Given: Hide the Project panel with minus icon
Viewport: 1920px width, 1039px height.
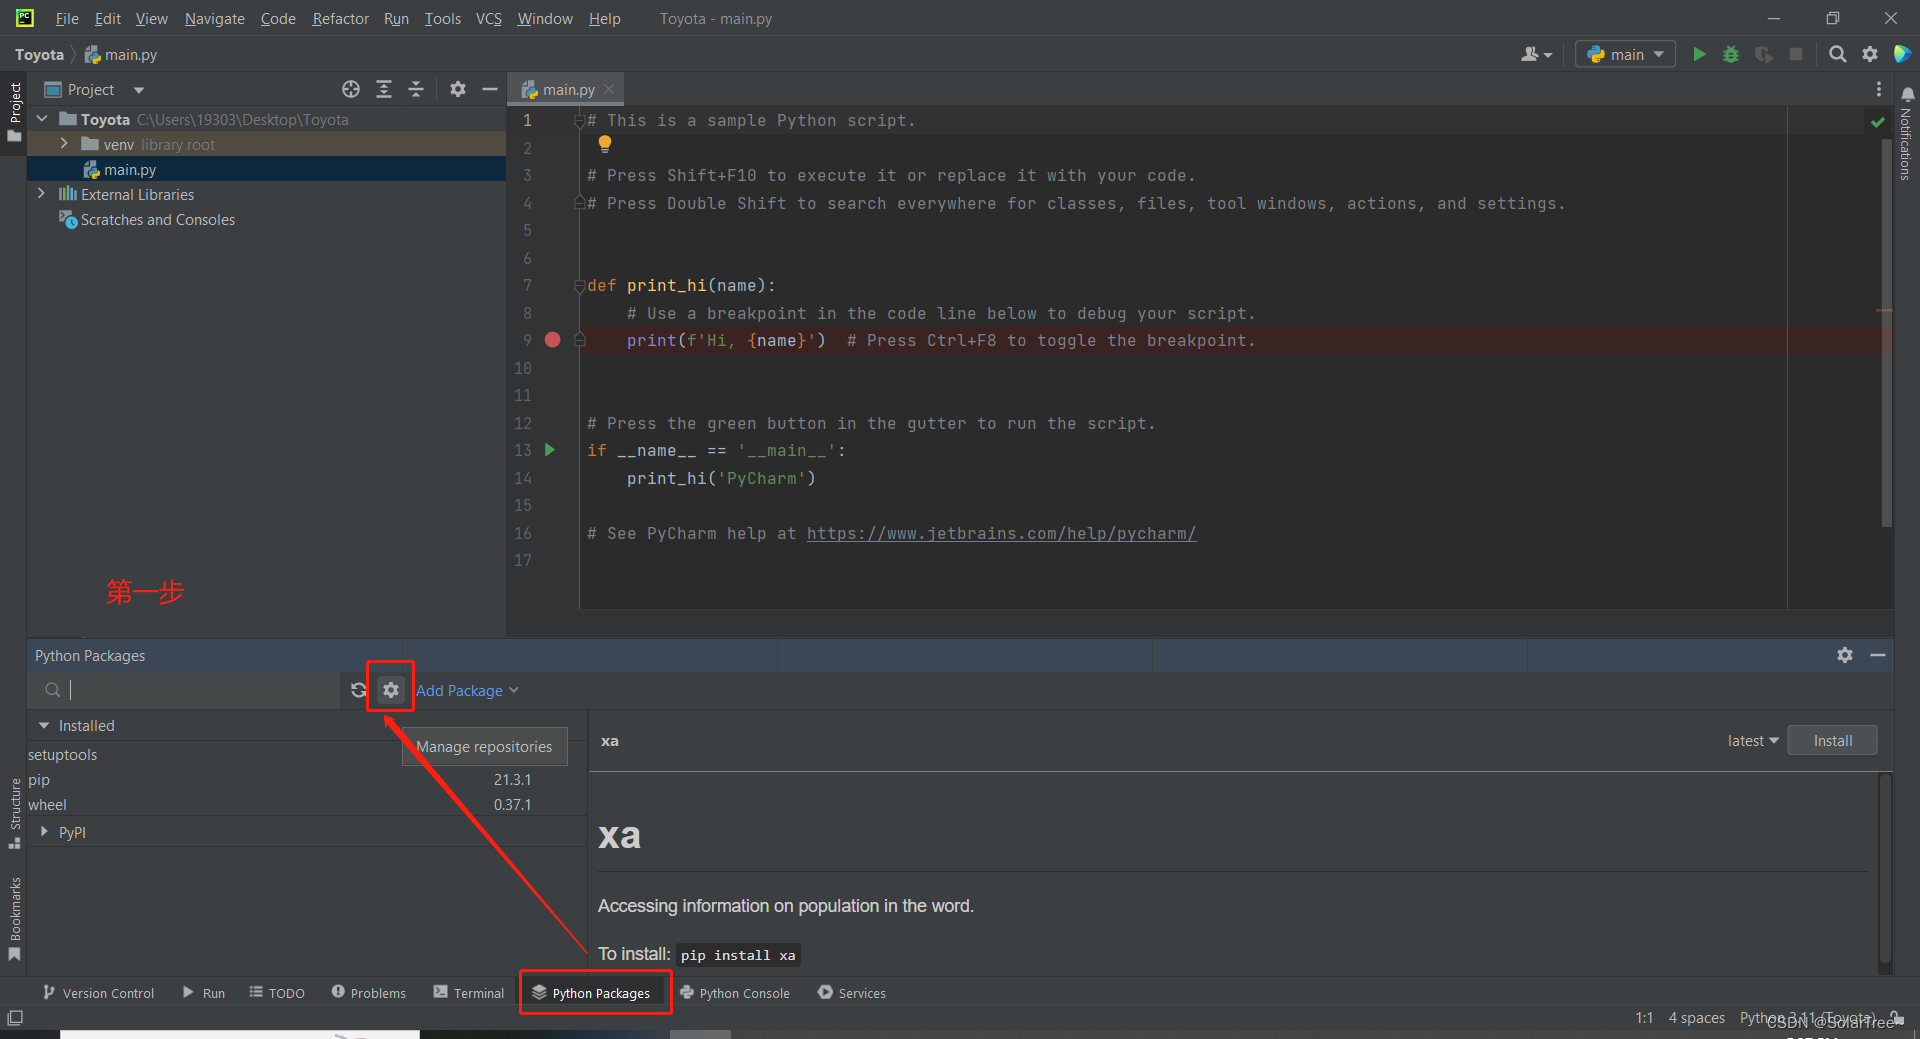Looking at the screenshot, I should tap(490, 89).
